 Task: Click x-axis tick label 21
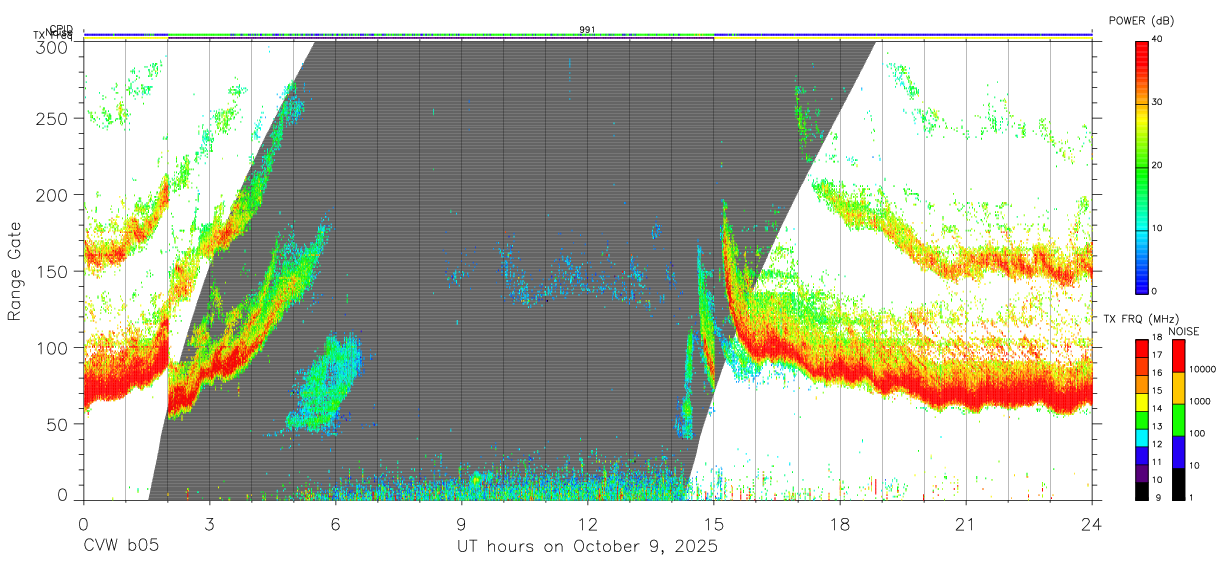coord(965,523)
